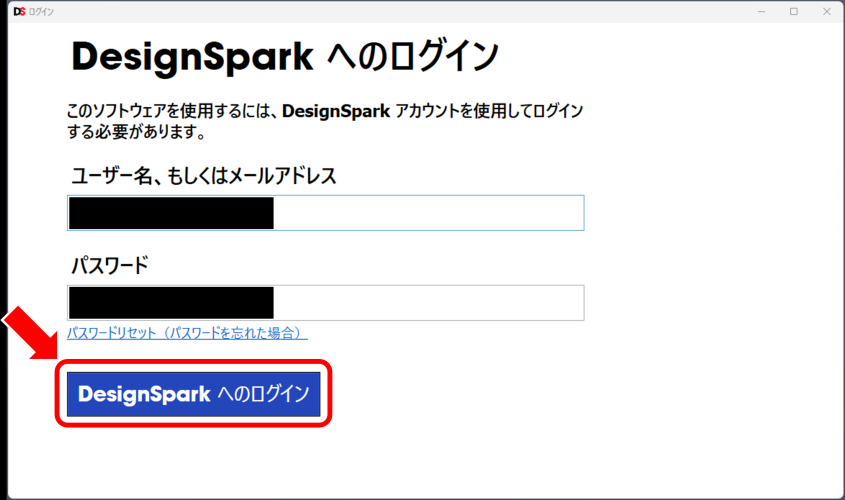
Task: Click the redacted black box in username field
Action: (x=171, y=213)
